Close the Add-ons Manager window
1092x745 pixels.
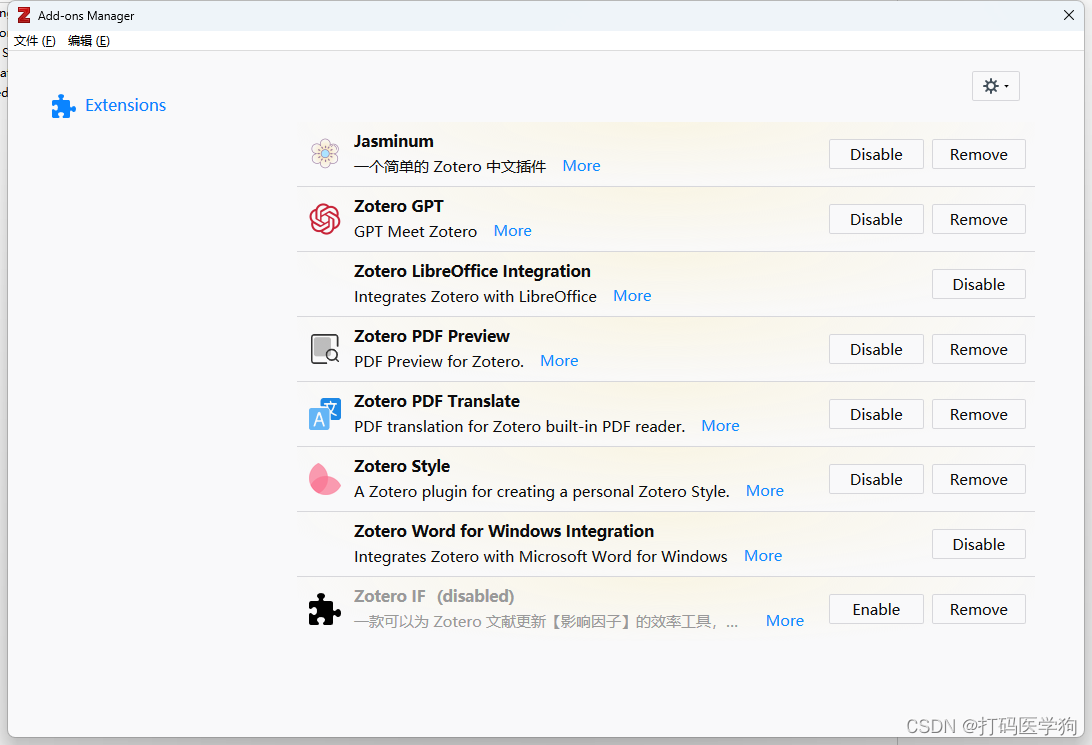(1068, 15)
